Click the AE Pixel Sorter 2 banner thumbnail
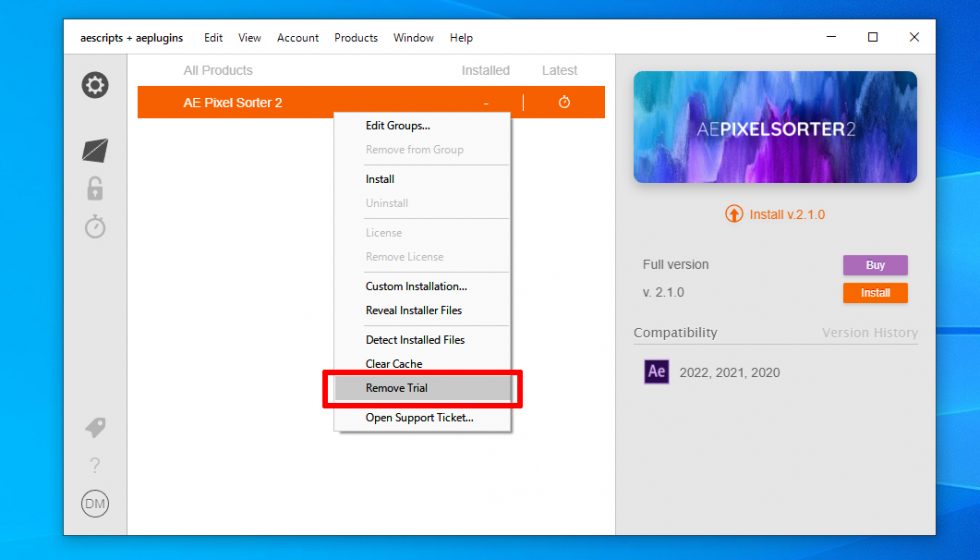 775,127
